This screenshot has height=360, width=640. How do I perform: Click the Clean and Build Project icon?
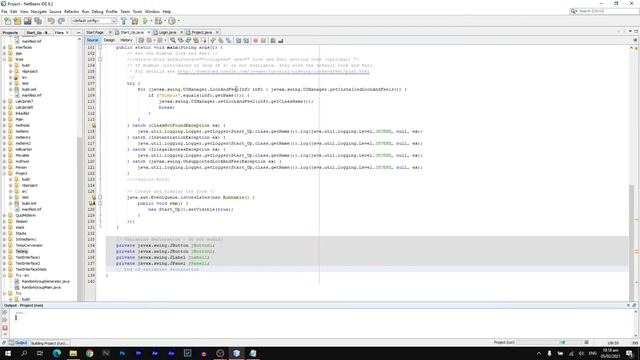coord(134,21)
